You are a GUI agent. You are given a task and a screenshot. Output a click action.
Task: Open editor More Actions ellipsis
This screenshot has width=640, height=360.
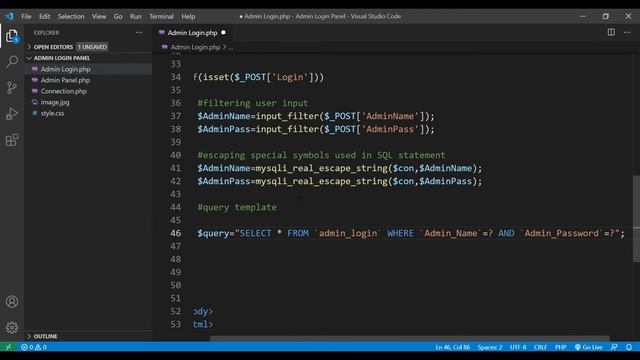tap(627, 32)
